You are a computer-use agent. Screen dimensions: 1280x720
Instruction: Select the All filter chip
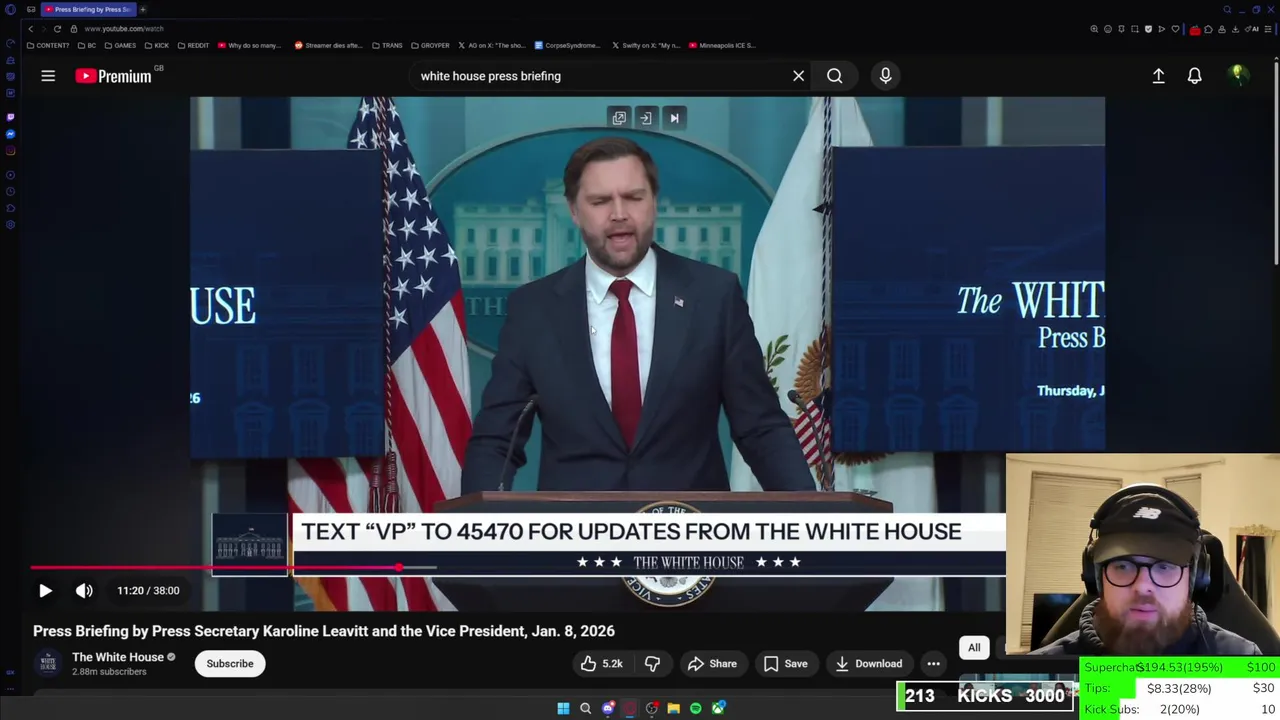[974, 648]
